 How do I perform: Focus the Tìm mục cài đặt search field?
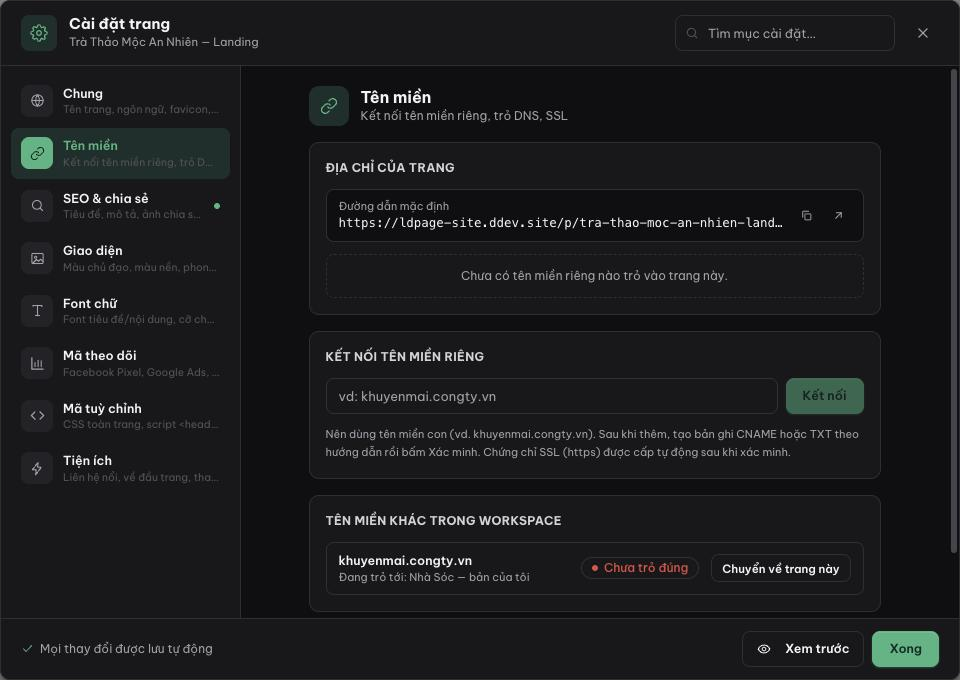[x=784, y=33]
